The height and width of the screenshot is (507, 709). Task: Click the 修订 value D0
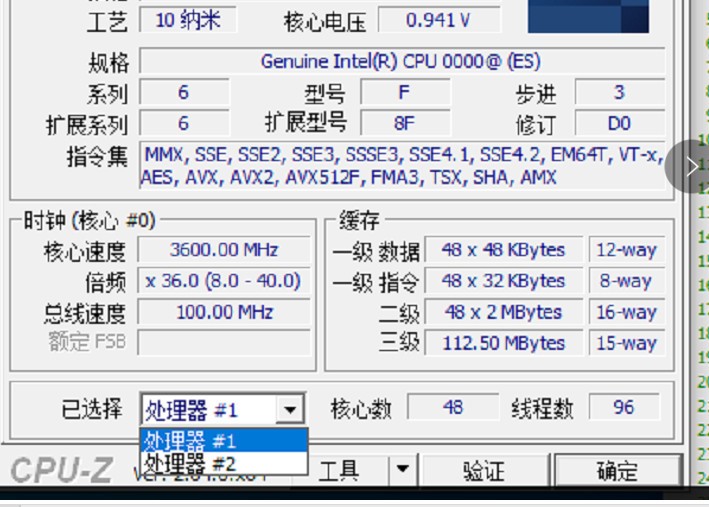(619, 123)
